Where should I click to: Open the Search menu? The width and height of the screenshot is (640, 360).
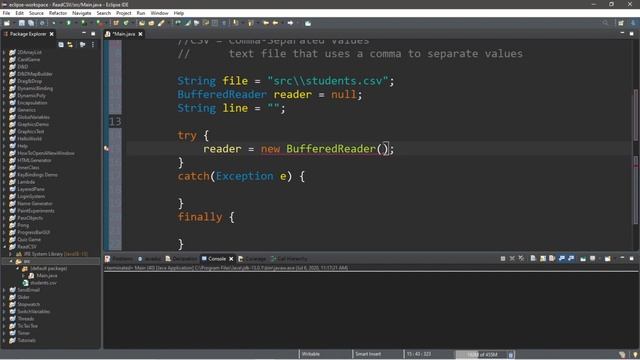tap(104, 13)
